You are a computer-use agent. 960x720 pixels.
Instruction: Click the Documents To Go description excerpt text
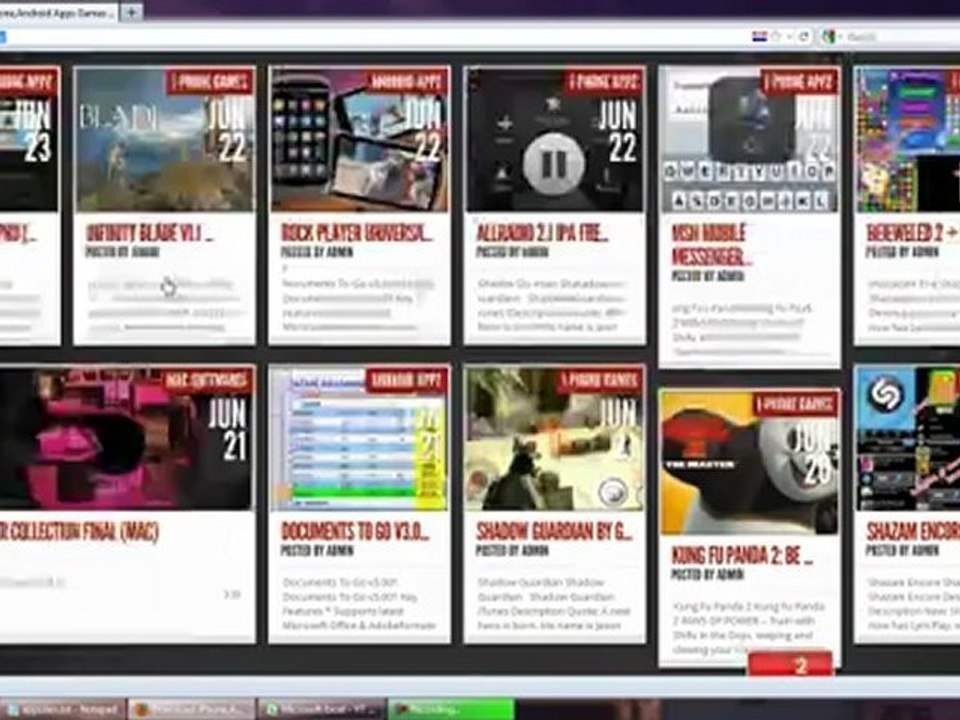359,604
